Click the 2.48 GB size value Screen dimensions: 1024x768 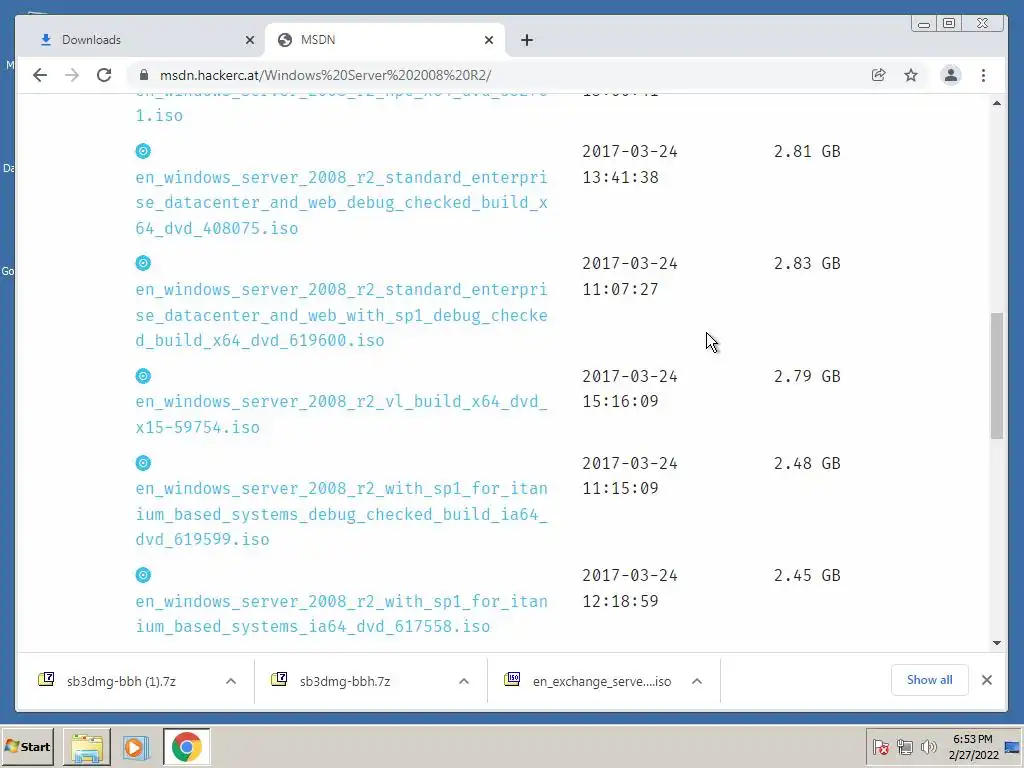(x=807, y=464)
